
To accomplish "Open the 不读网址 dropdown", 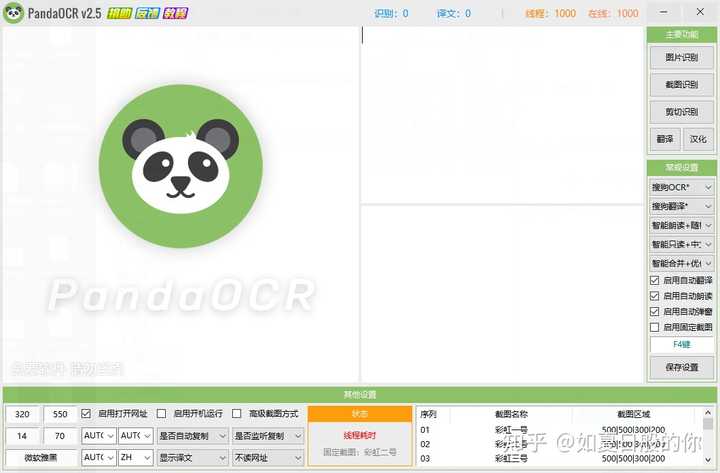I will pyautogui.click(x=268, y=458).
